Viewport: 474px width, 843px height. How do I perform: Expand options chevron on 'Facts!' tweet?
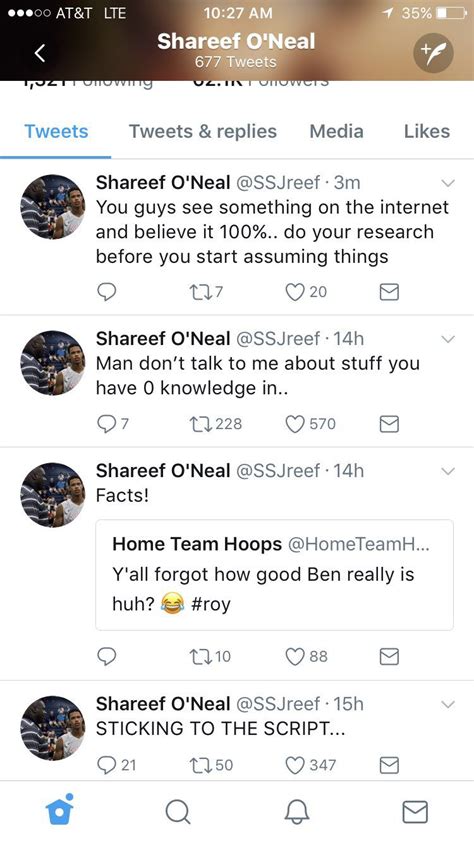click(x=448, y=471)
